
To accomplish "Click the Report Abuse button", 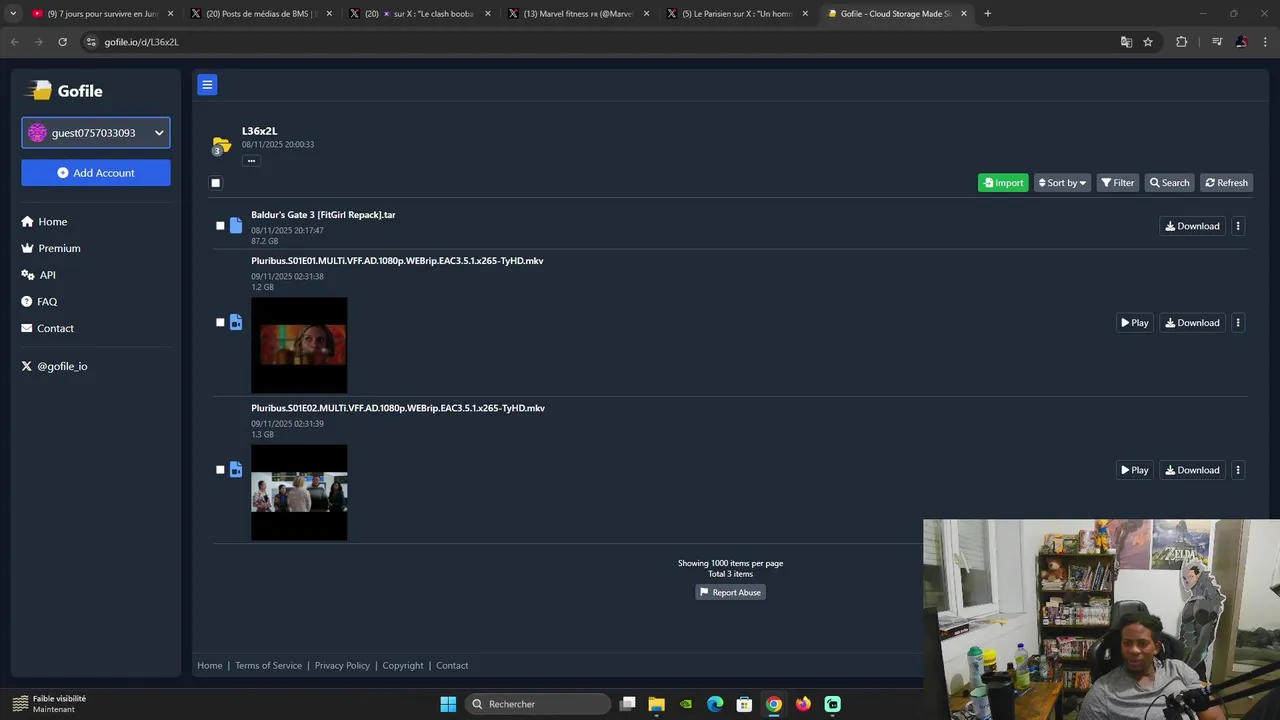I will tap(731, 592).
